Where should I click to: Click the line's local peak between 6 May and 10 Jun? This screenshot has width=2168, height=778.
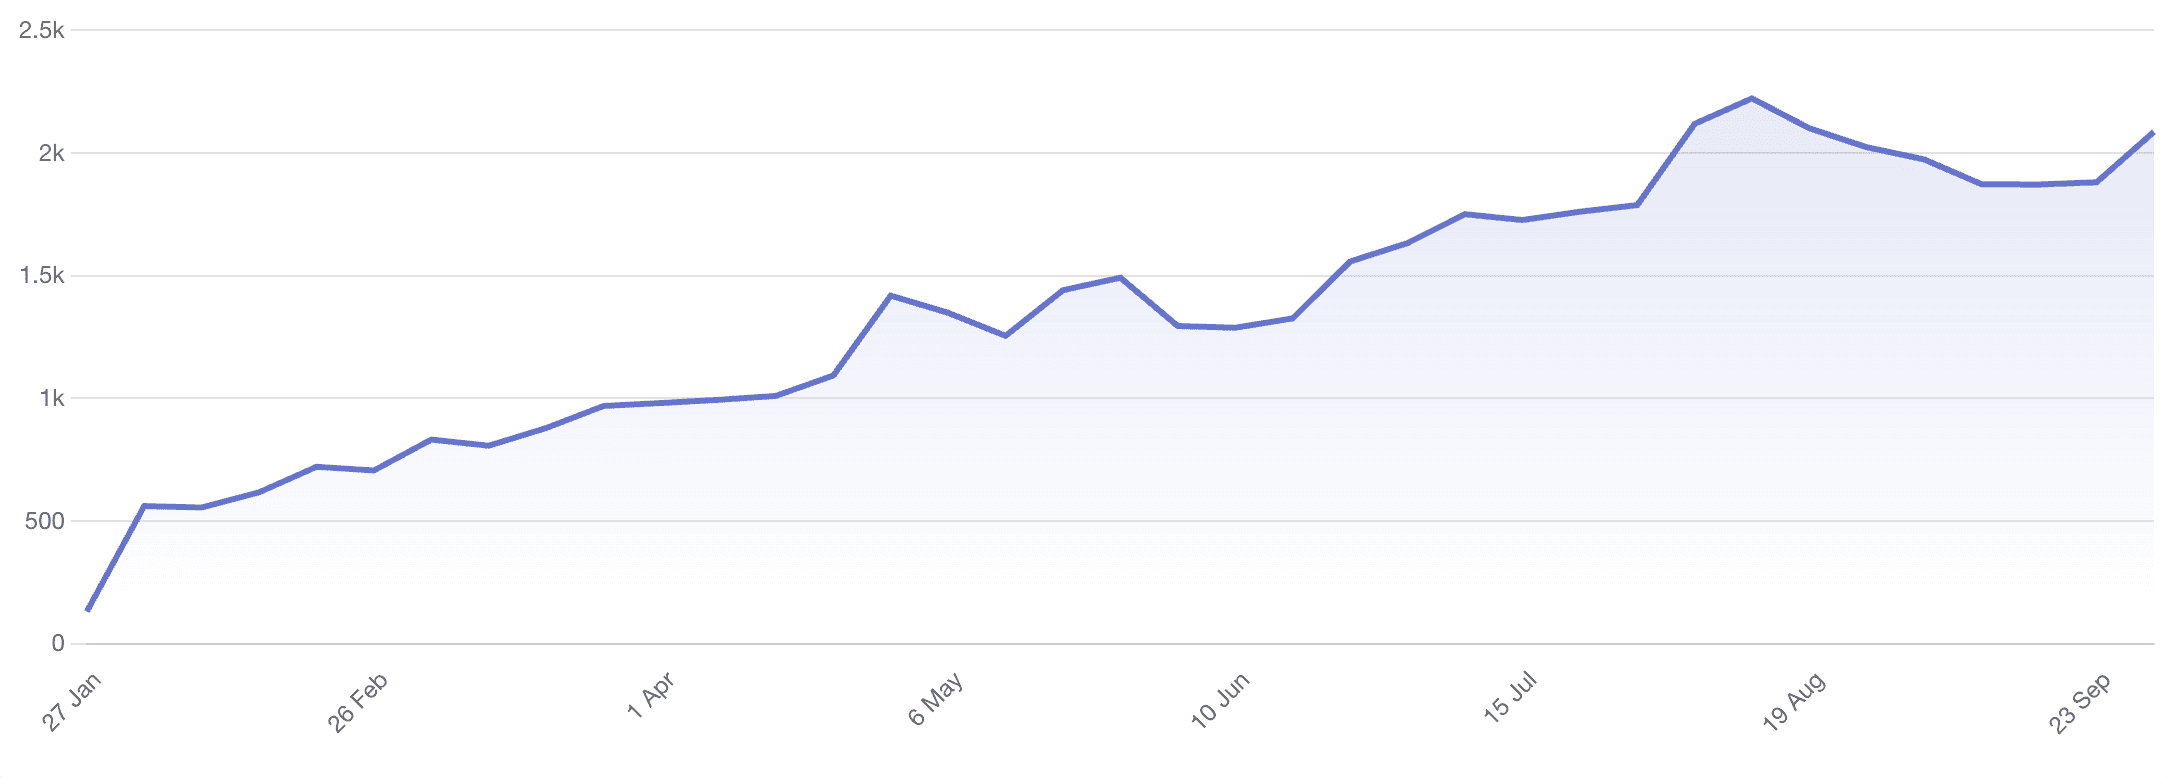click(1120, 277)
